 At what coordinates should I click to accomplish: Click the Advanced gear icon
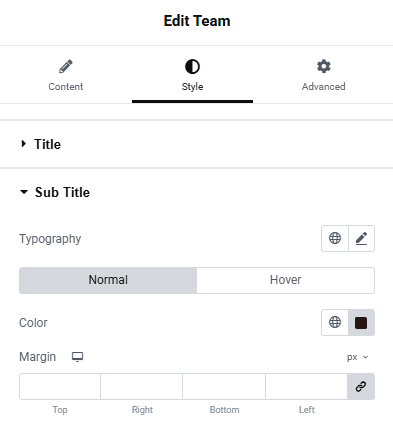pyautogui.click(x=324, y=66)
